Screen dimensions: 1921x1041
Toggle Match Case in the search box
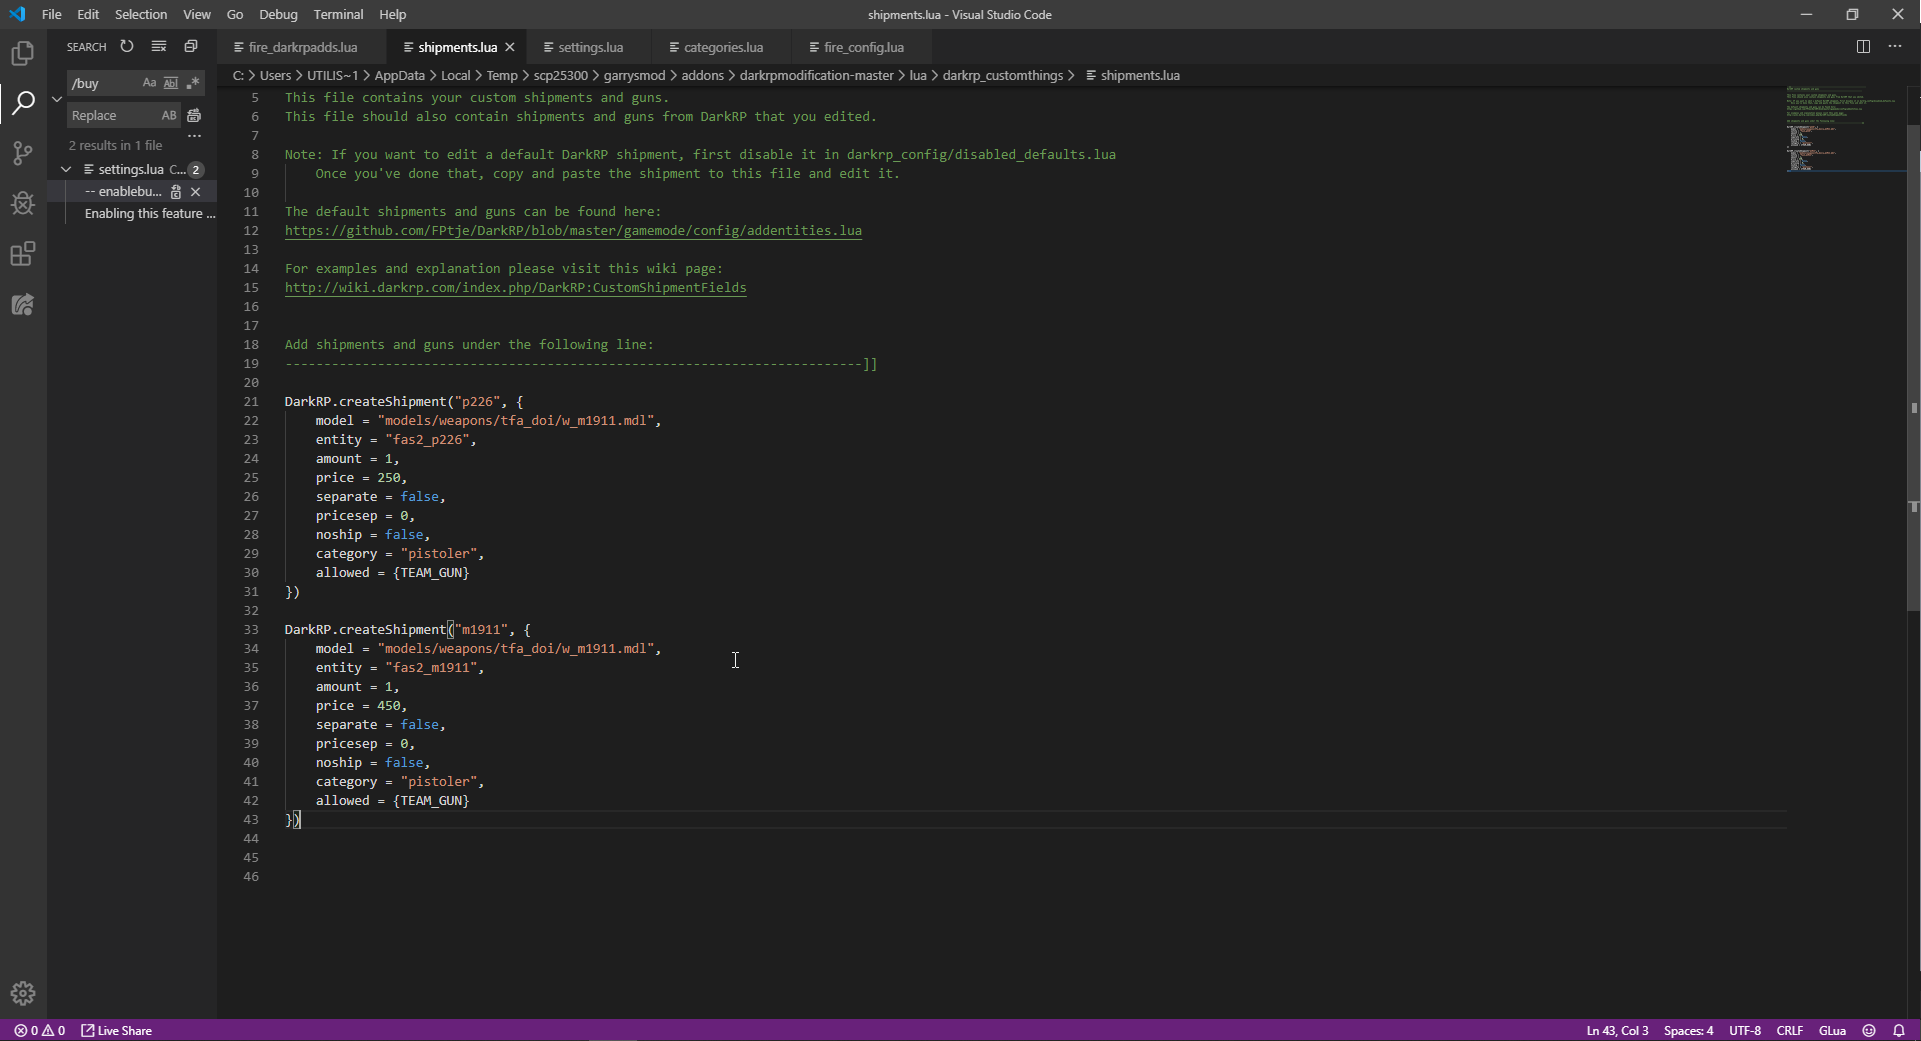pos(149,83)
